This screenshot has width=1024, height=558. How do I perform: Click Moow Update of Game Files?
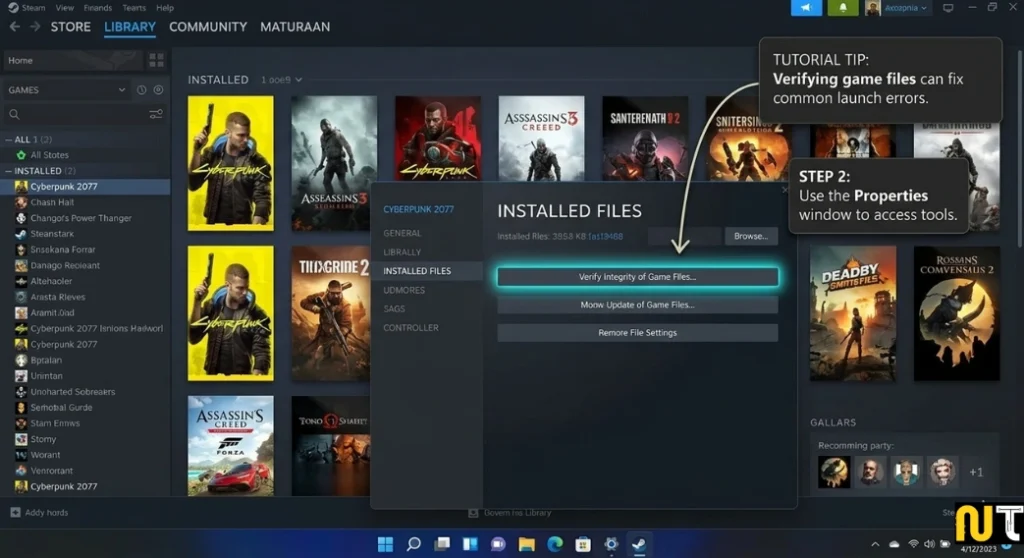coord(637,304)
